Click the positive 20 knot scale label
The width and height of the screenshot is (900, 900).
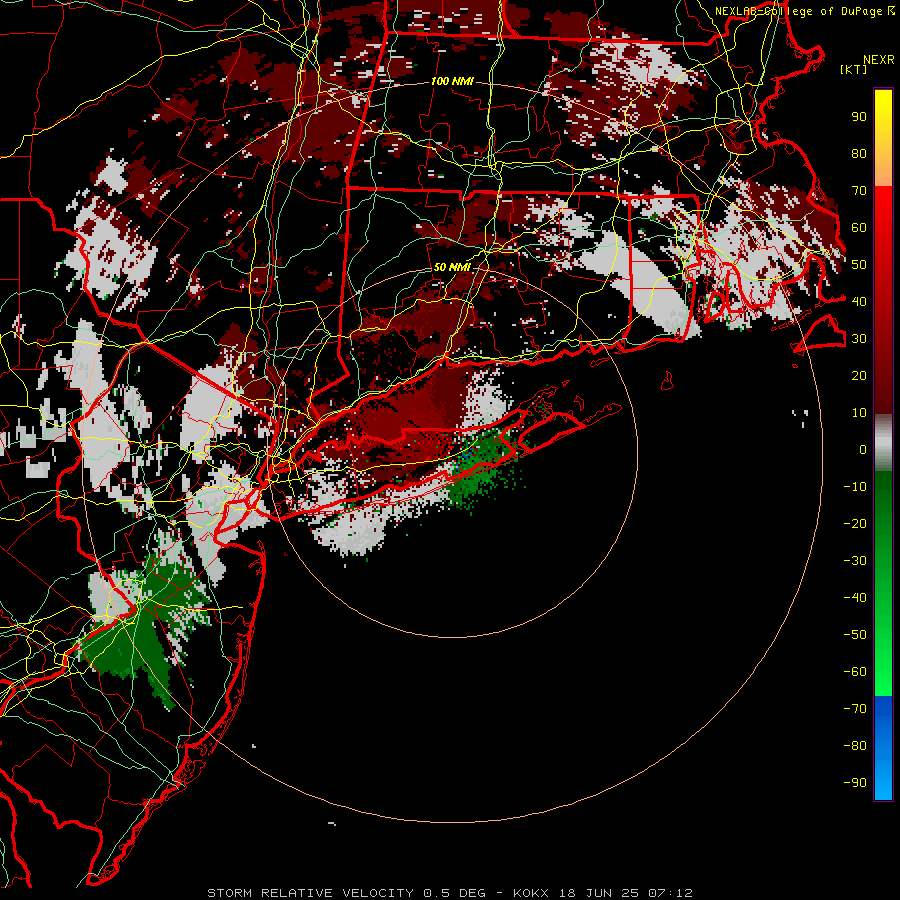pyautogui.click(x=859, y=375)
